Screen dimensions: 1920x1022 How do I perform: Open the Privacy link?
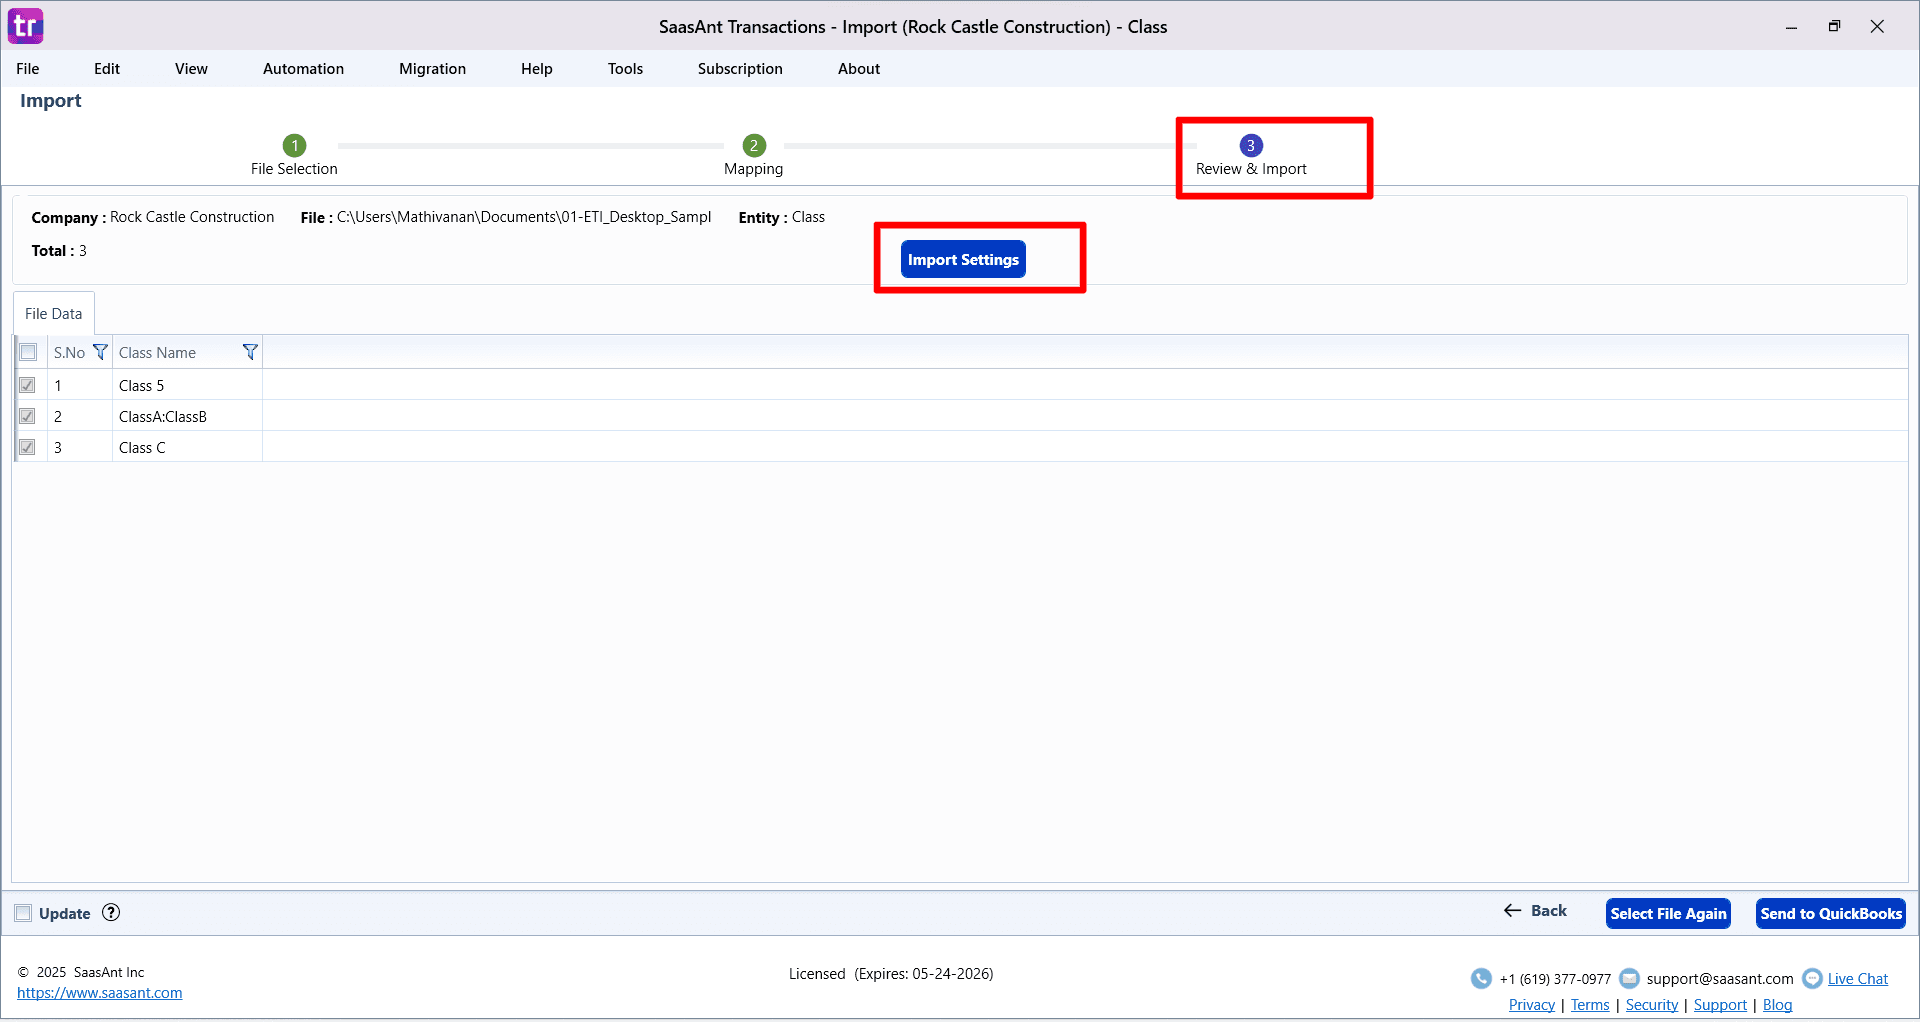click(x=1532, y=1005)
